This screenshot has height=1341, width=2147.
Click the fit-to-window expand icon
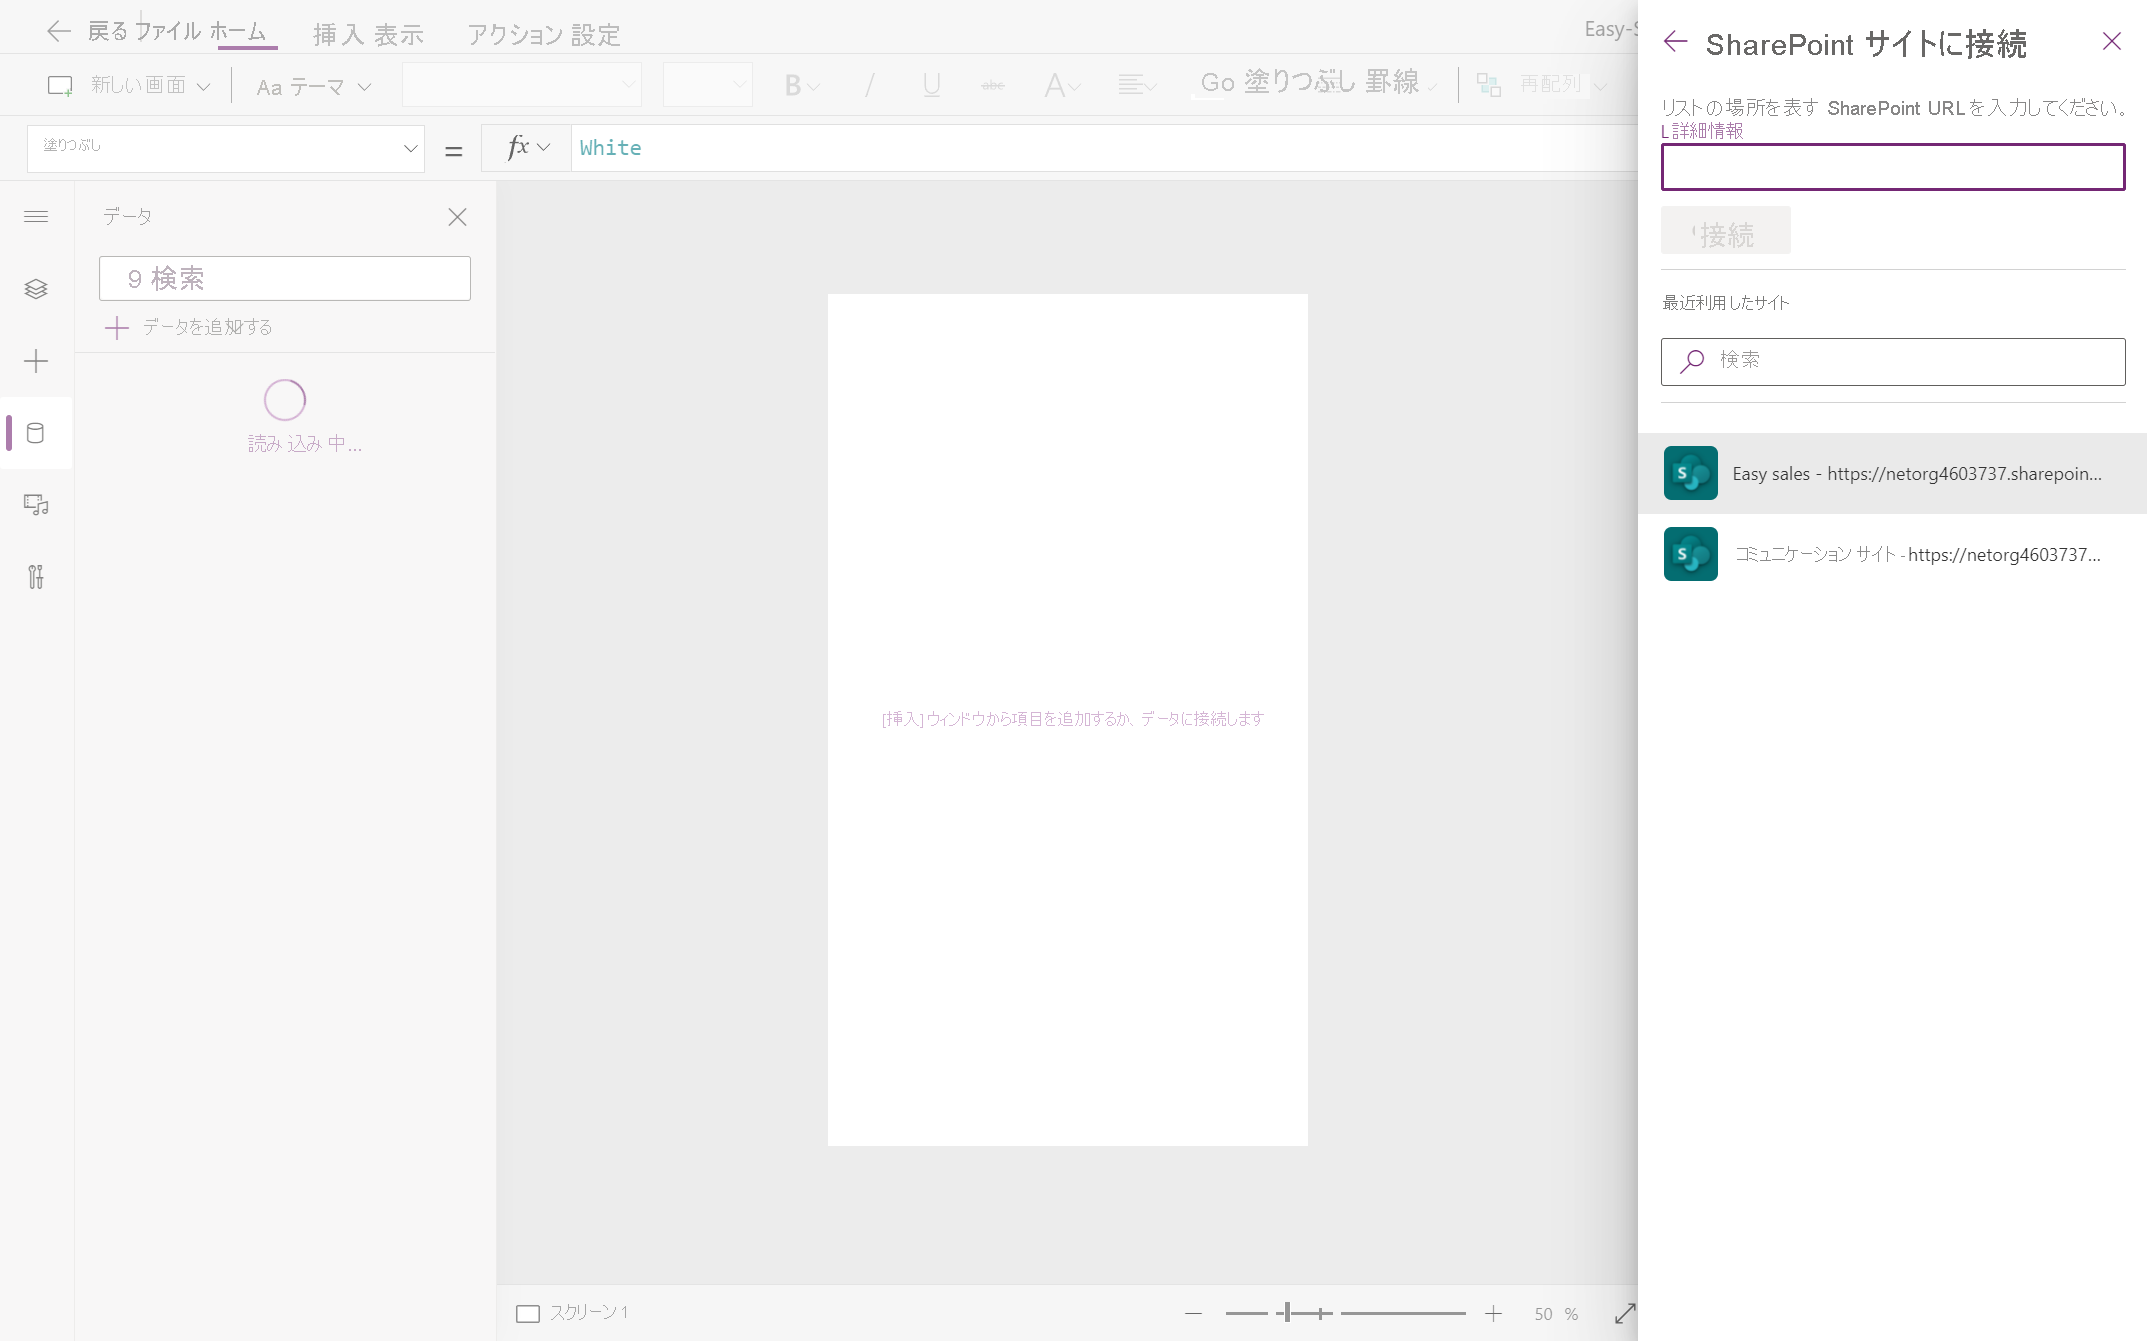1625,1313
